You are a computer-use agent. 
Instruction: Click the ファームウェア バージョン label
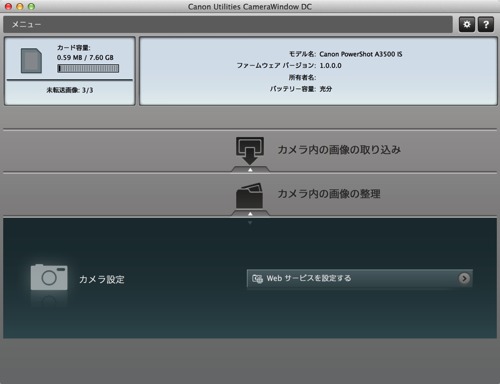point(276,66)
